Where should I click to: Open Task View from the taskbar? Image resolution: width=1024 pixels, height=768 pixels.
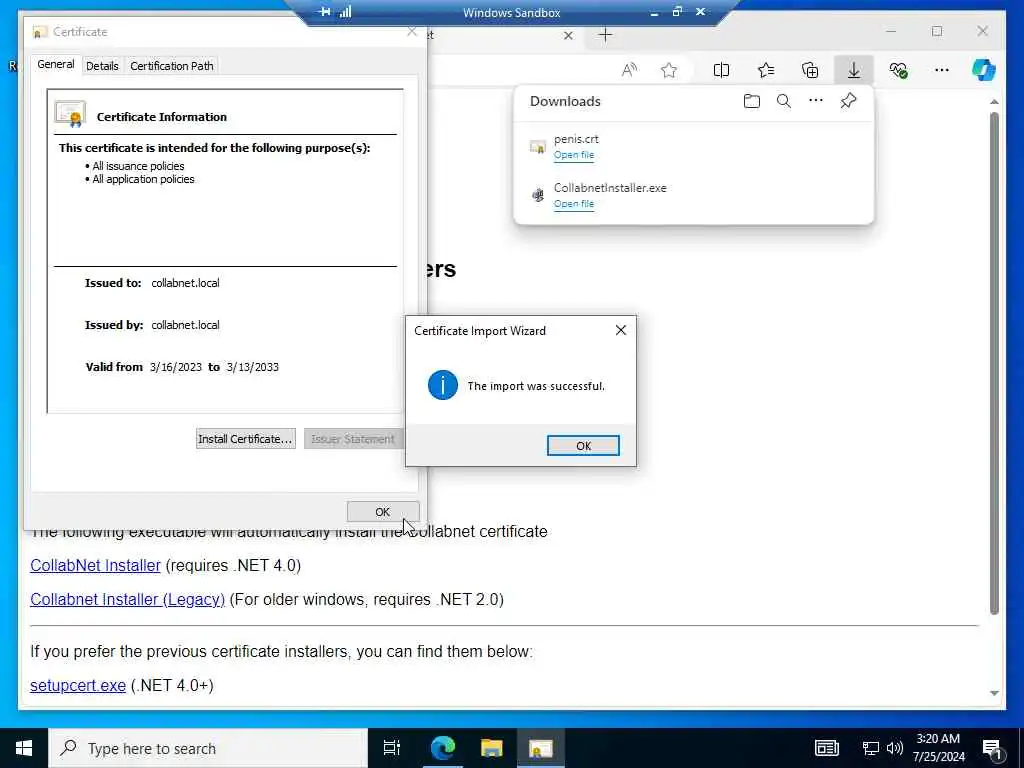click(x=392, y=748)
